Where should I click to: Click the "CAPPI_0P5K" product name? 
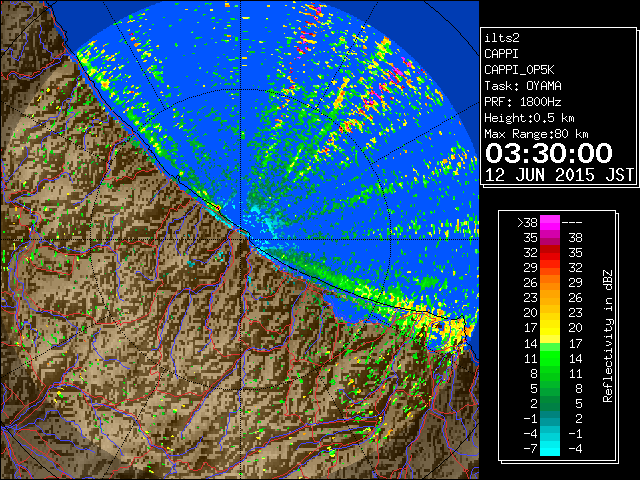click(519, 70)
